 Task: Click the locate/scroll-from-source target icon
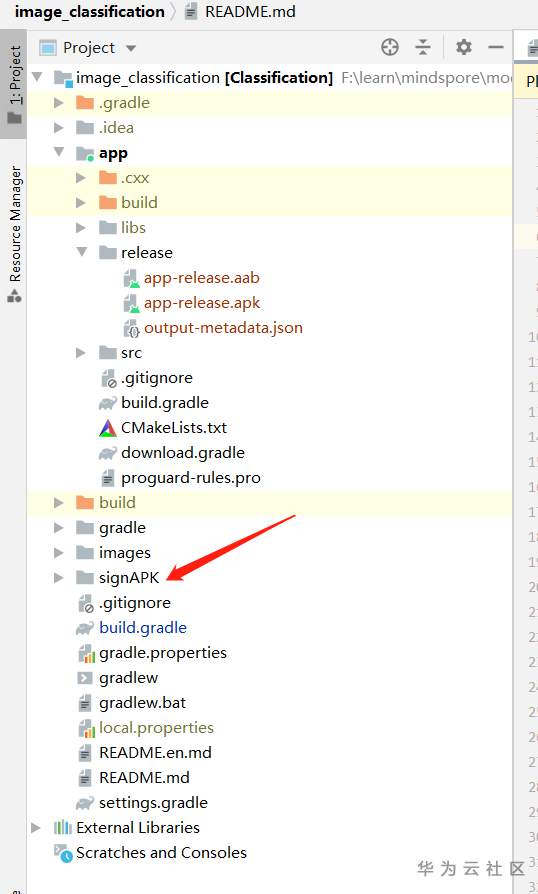coord(390,47)
